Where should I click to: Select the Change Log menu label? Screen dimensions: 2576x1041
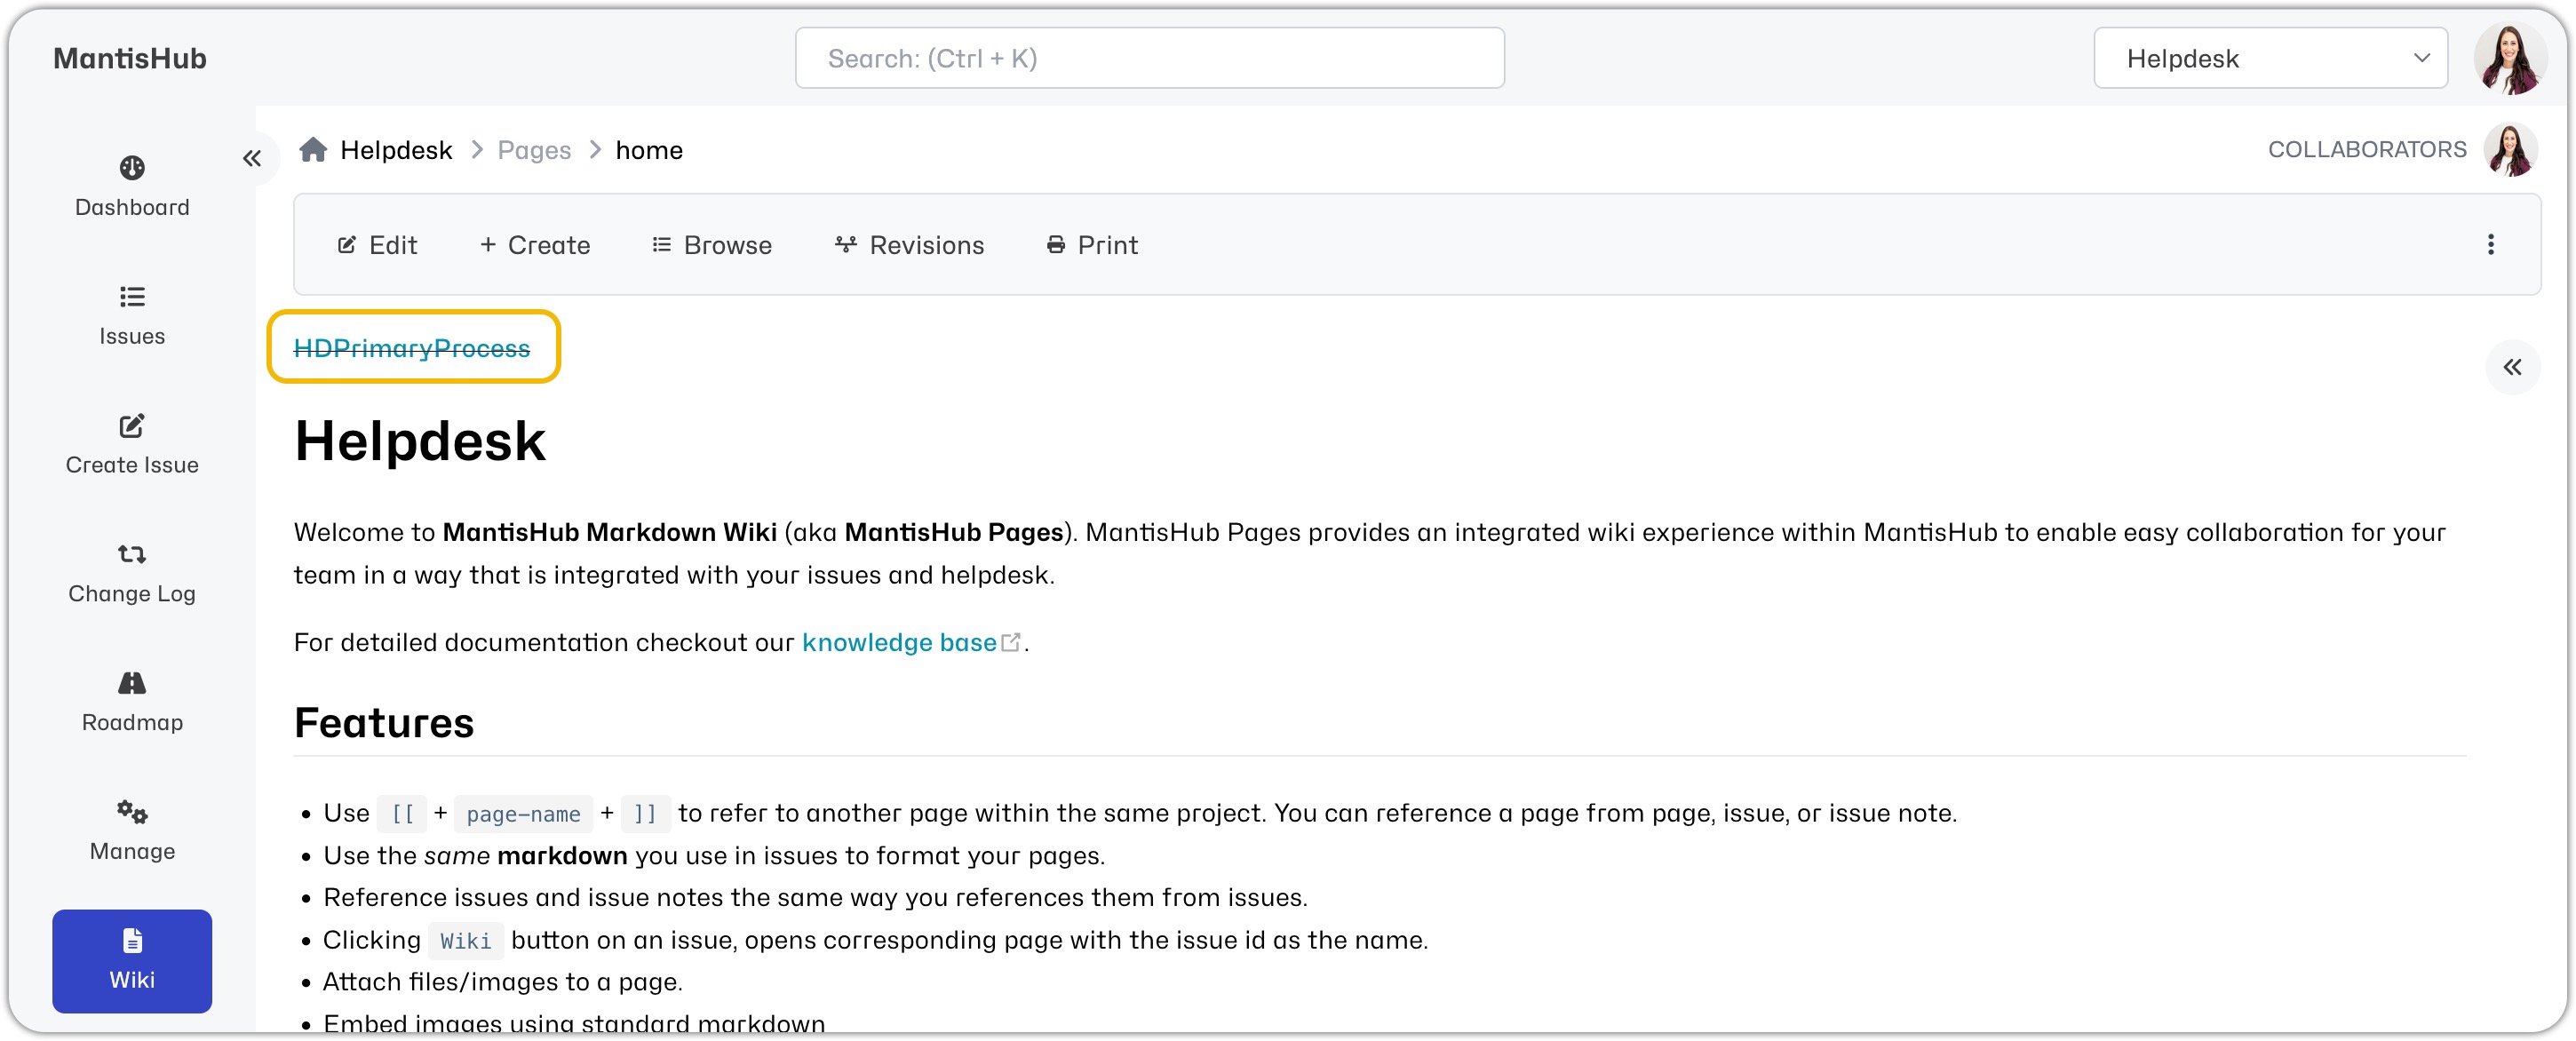132,594
